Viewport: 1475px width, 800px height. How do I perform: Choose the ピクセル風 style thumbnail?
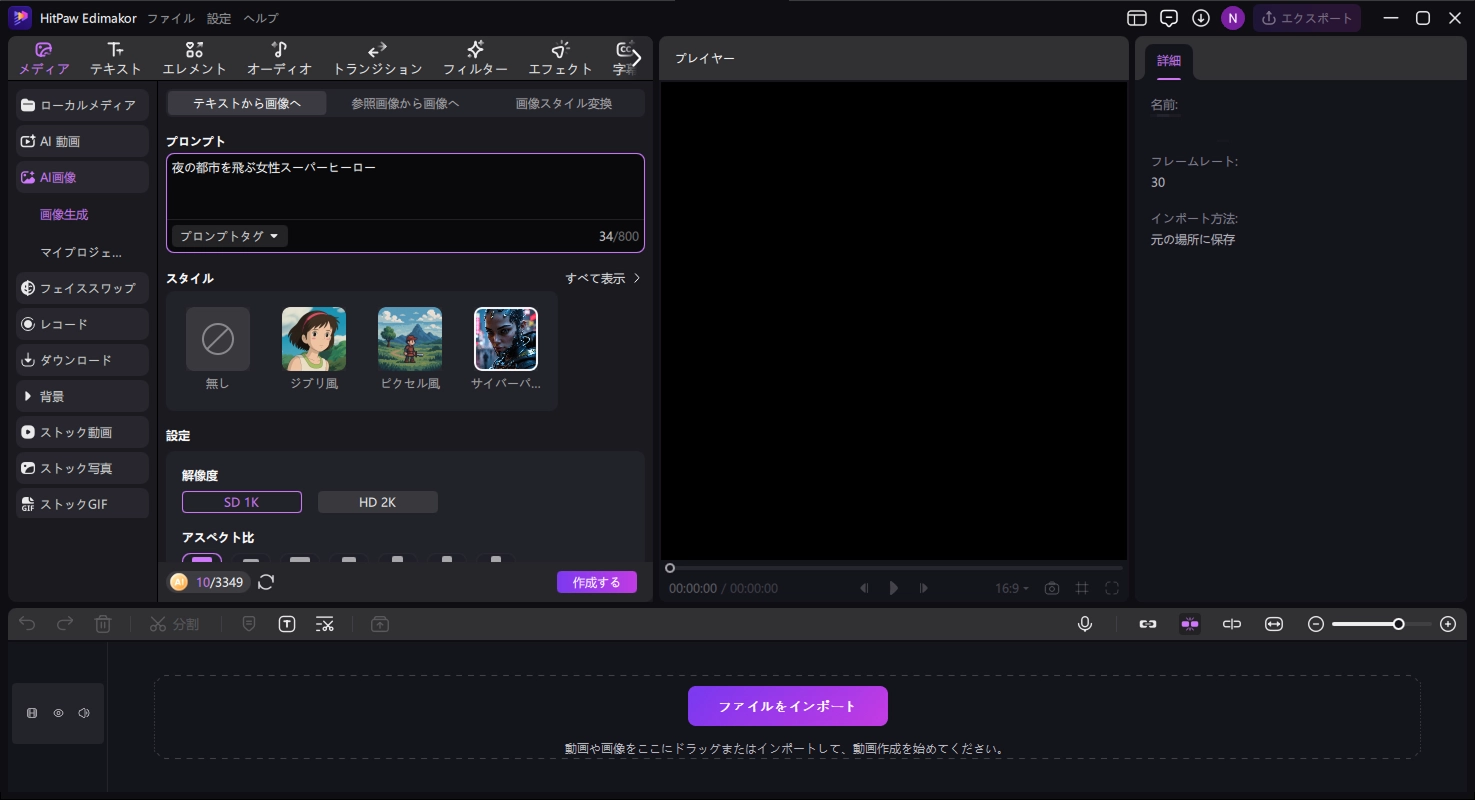coord(410,348)
